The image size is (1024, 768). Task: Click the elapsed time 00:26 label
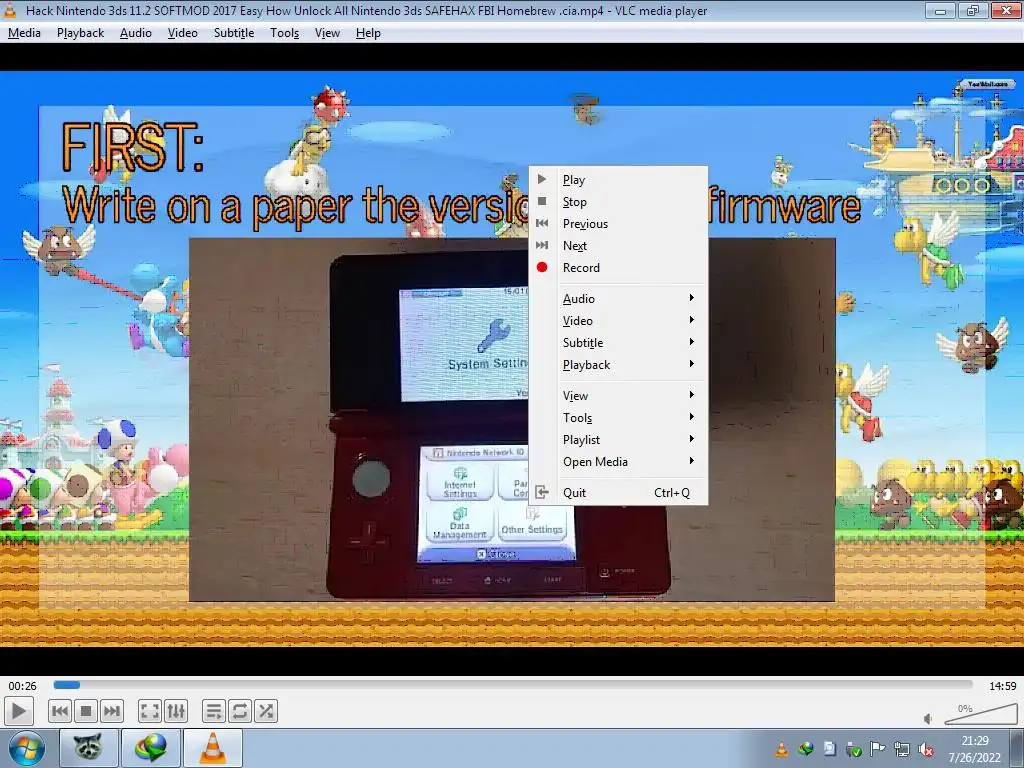click(22, 686)
